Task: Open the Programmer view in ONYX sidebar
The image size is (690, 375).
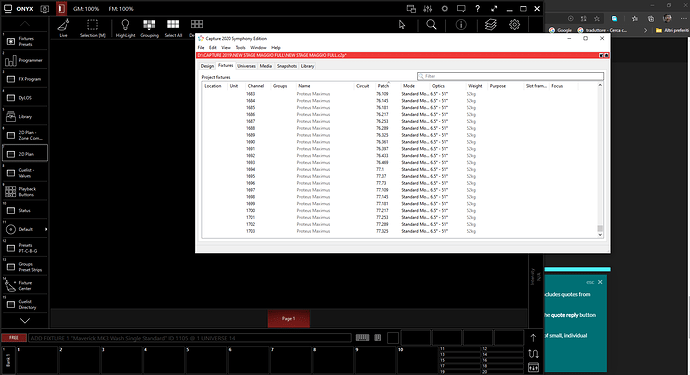Action: [x=25, y=60]
